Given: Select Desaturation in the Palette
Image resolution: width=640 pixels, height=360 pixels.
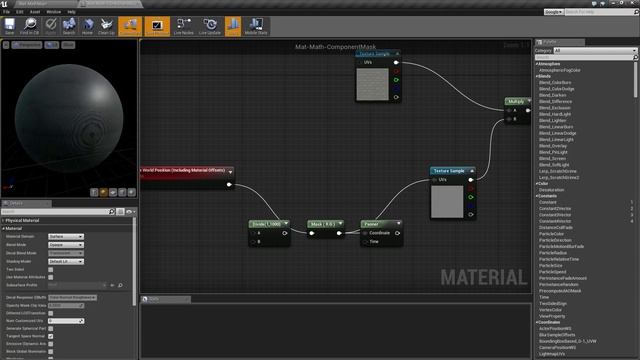Looking at the screenshot, I should pyautogui.click(x=551, y=190).
